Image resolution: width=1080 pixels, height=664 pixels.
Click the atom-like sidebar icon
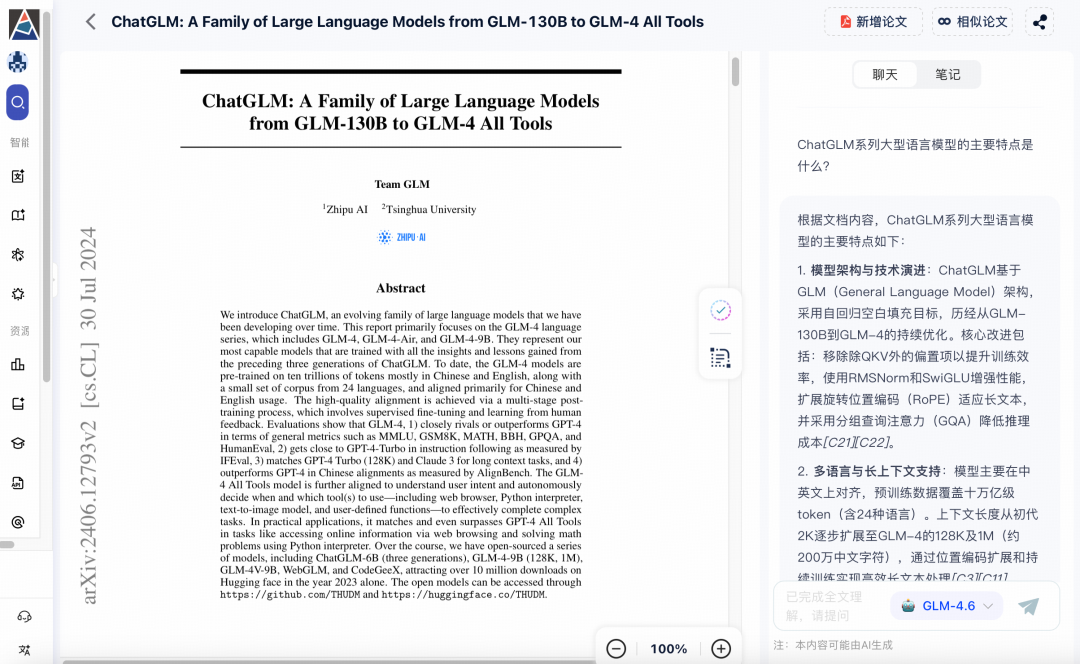pos(18,255)
